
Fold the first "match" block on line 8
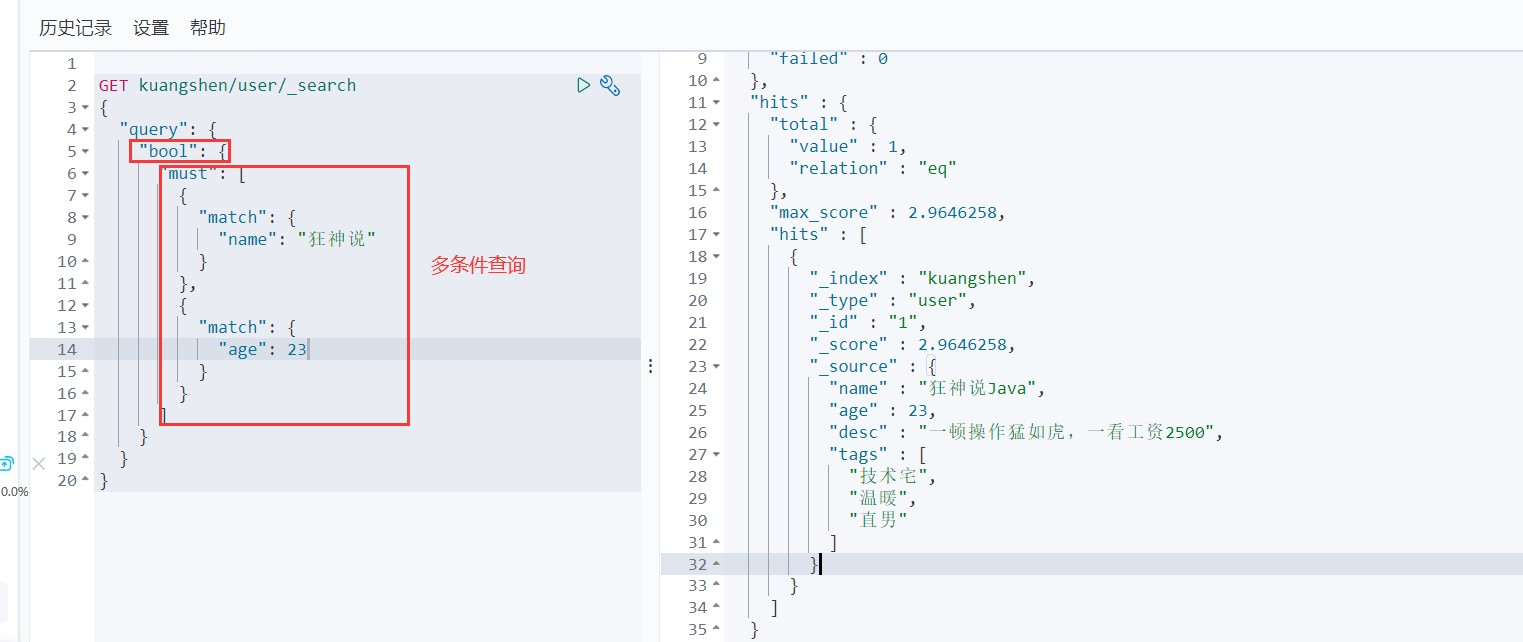point(85,218)
